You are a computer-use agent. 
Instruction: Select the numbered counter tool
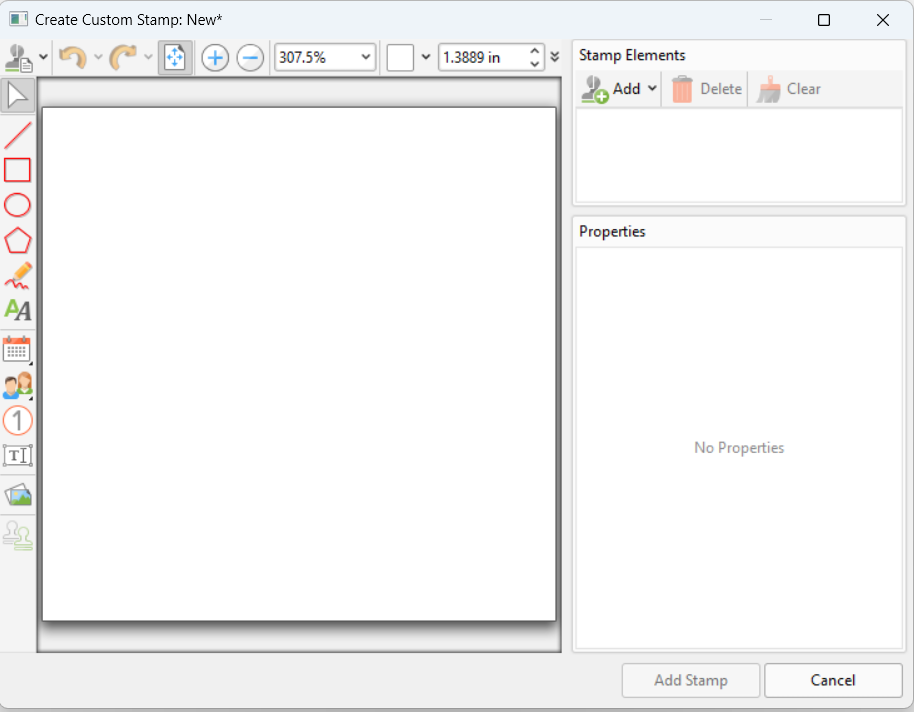18,420
